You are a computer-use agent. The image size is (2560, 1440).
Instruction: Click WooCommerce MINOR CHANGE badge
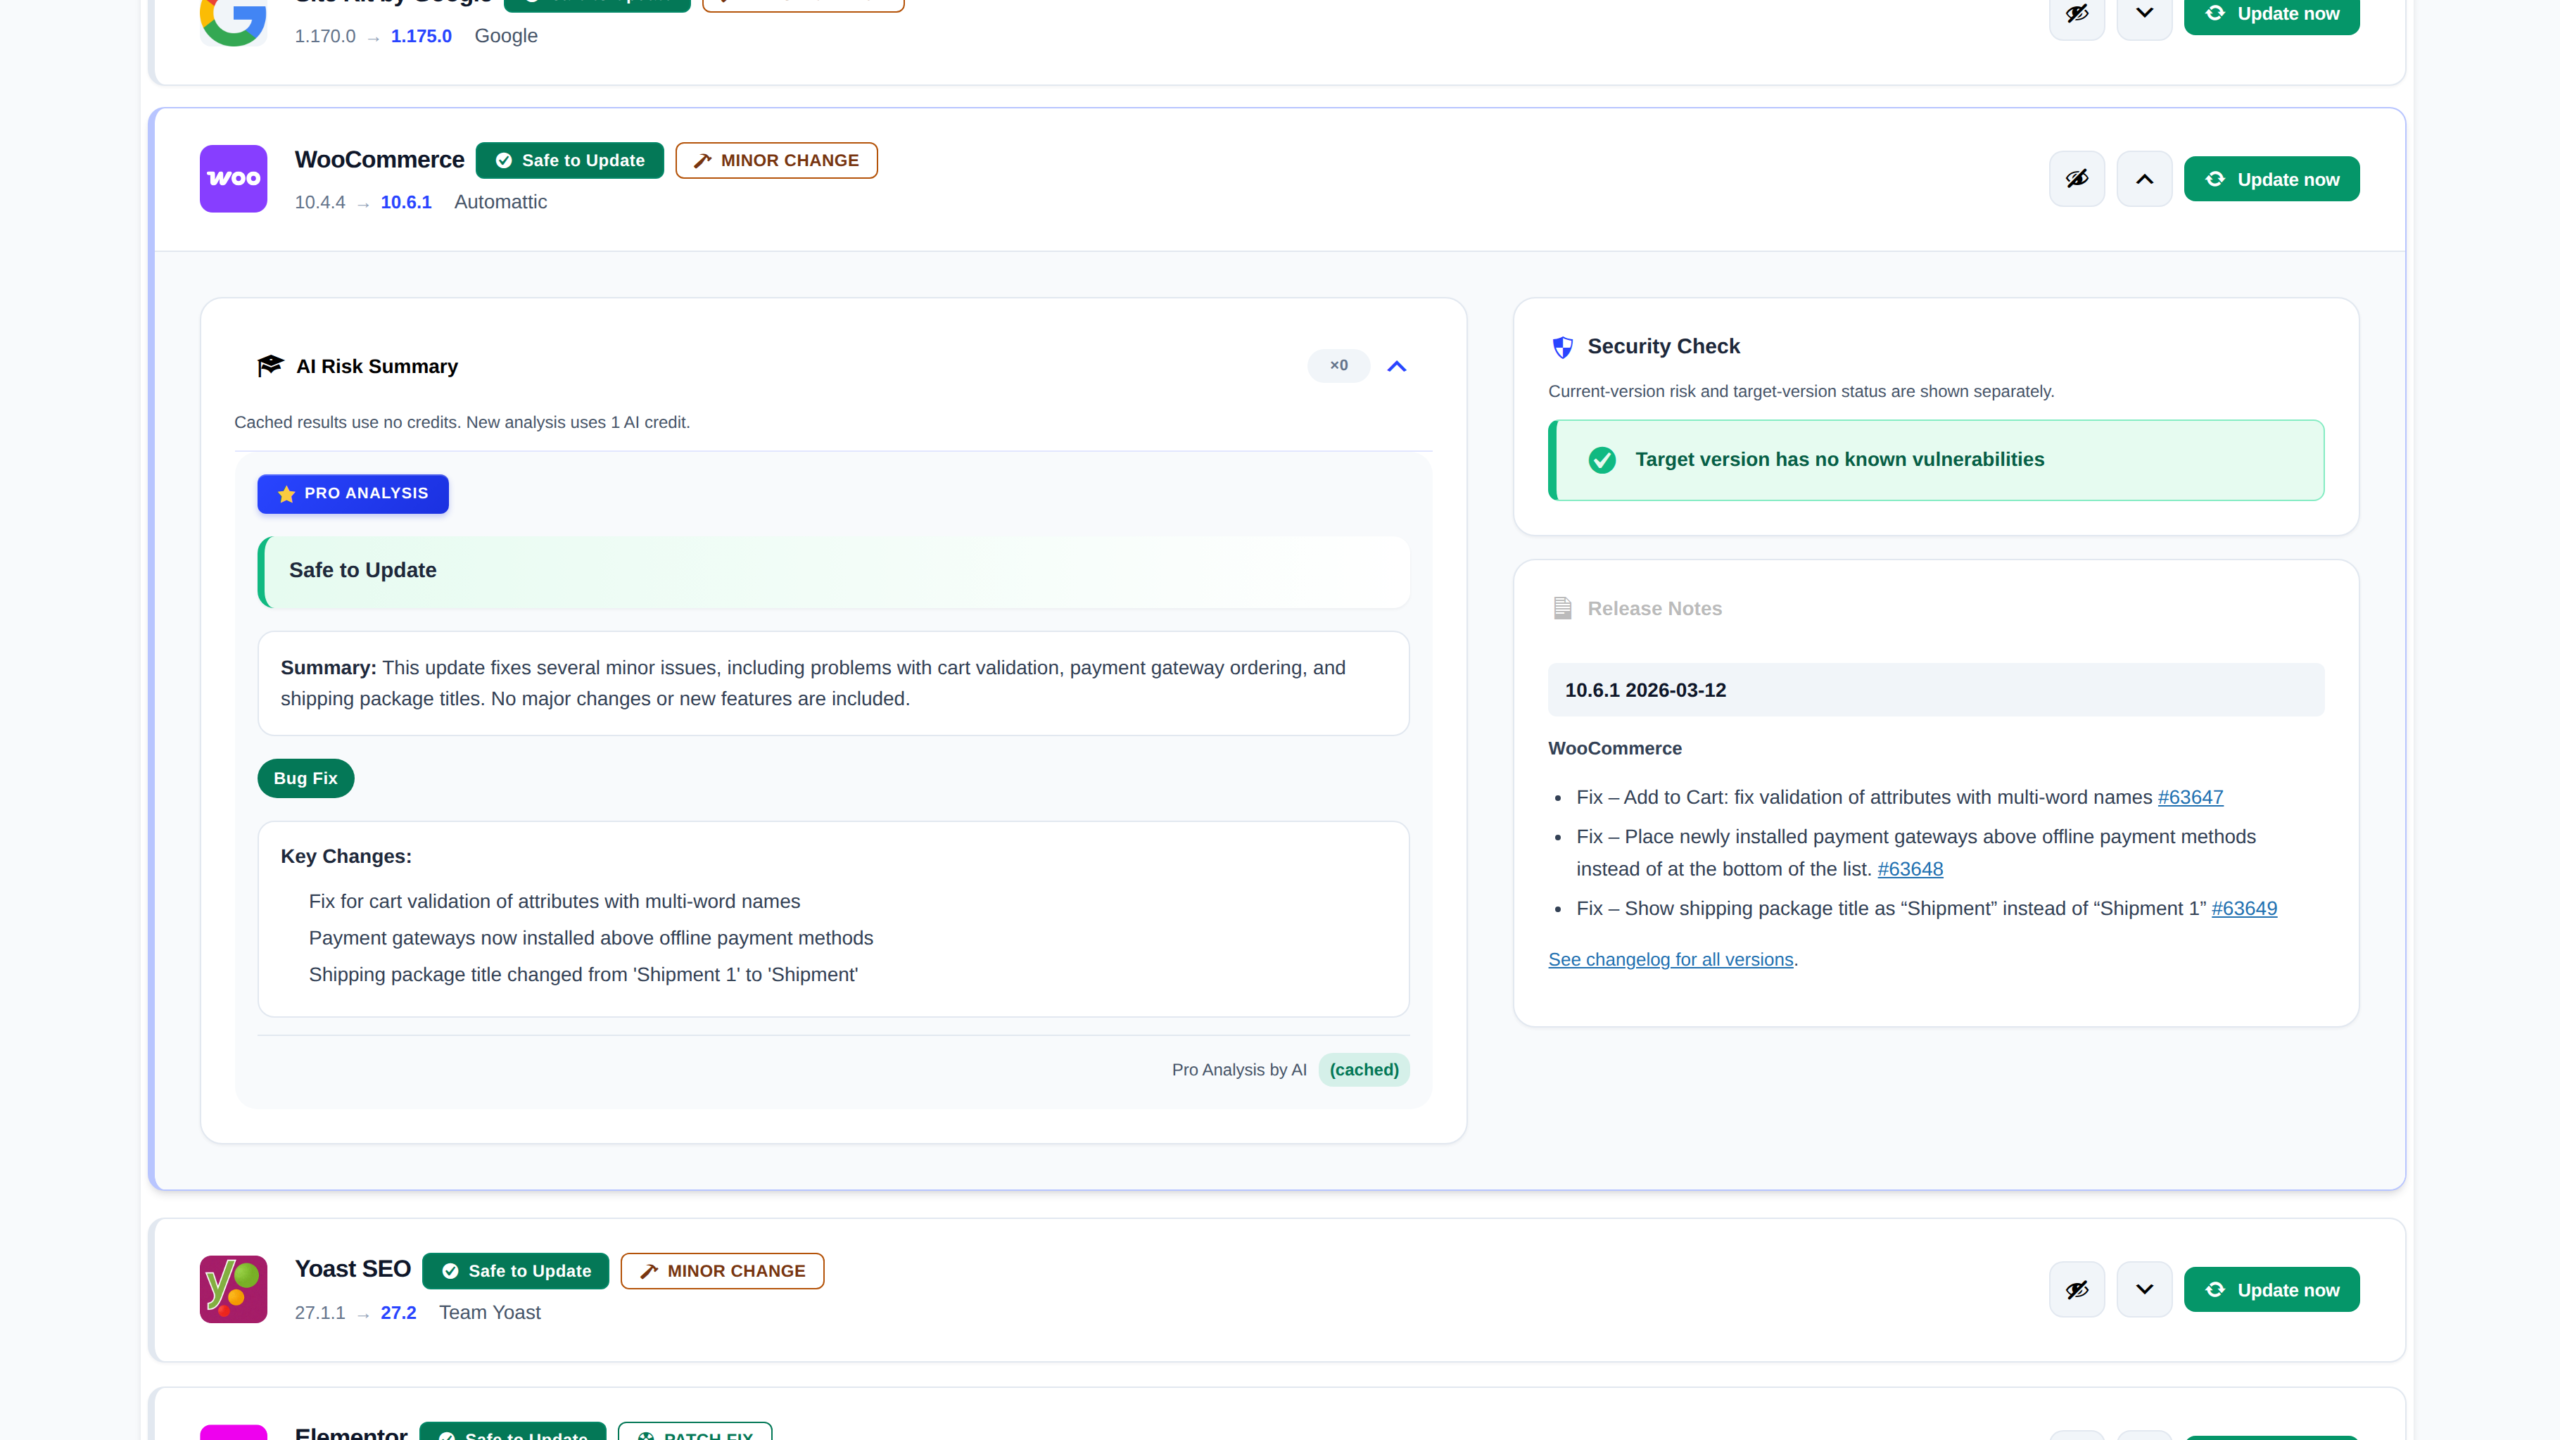tap(776, 160)
